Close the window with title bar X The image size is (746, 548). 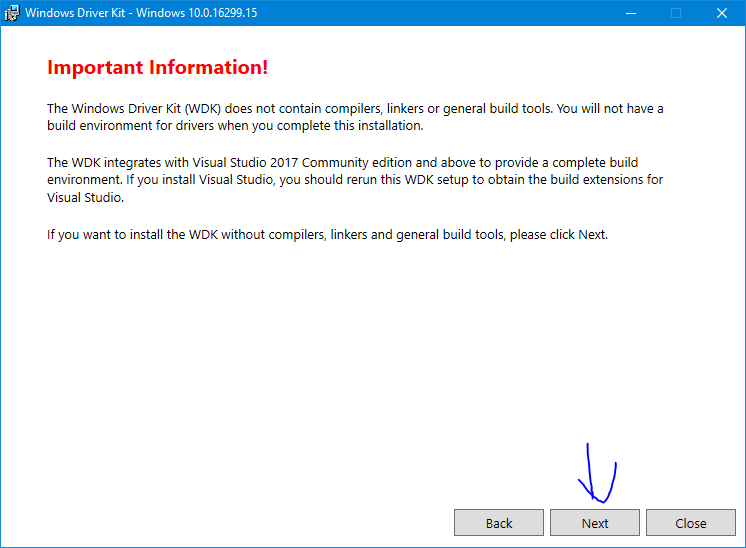coord(722,13)
